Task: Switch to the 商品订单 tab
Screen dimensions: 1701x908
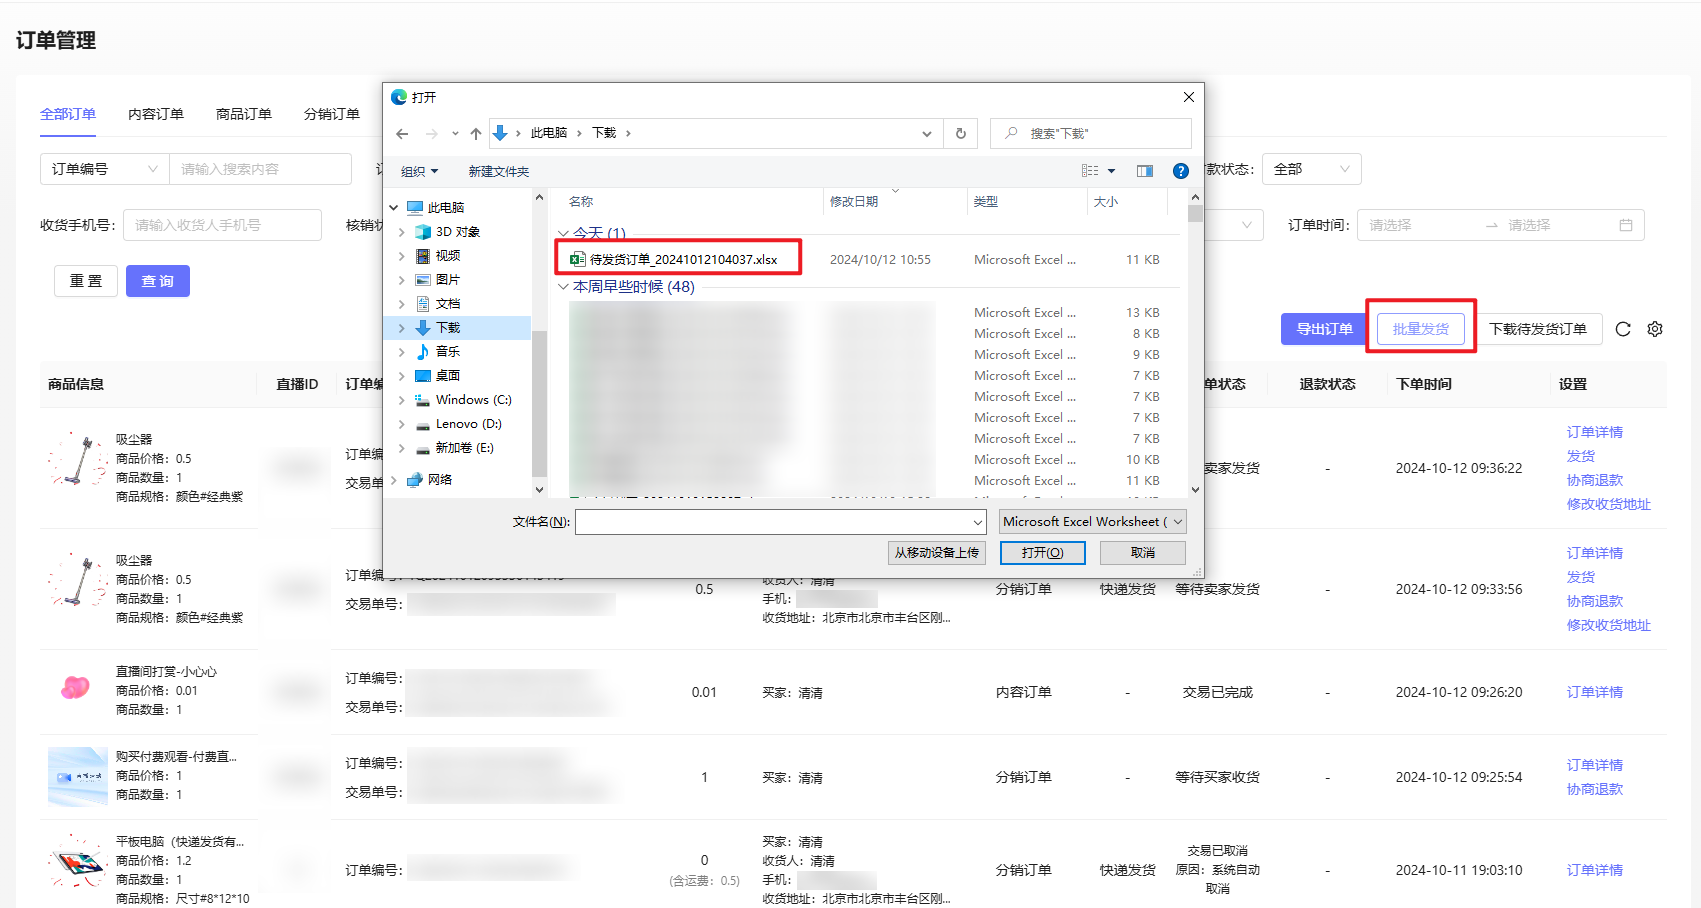Action: tap(243, 114)
